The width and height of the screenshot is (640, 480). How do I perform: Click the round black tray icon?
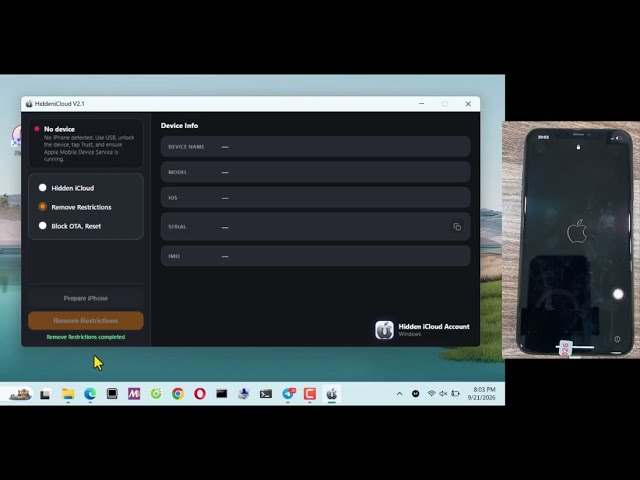coord(416,393)
